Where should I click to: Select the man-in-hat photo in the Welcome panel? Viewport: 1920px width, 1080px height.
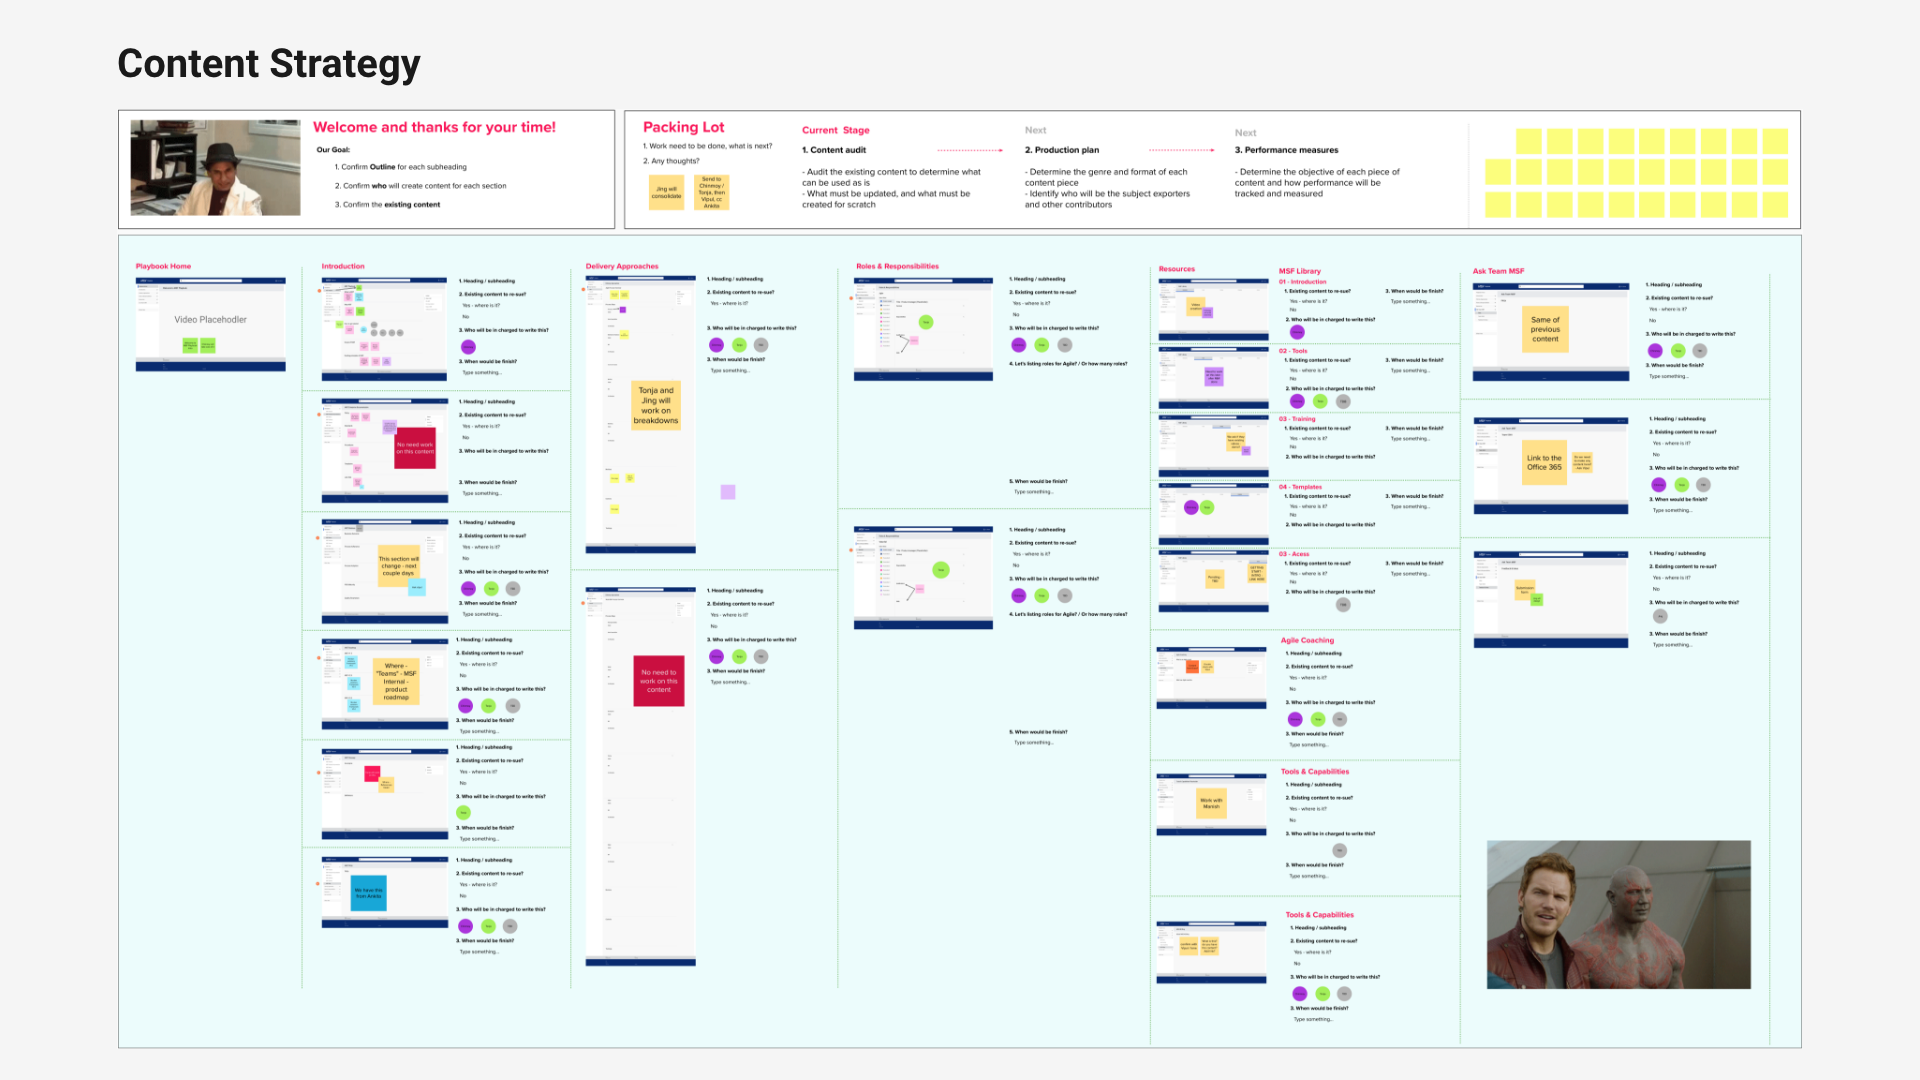point(215,168)
